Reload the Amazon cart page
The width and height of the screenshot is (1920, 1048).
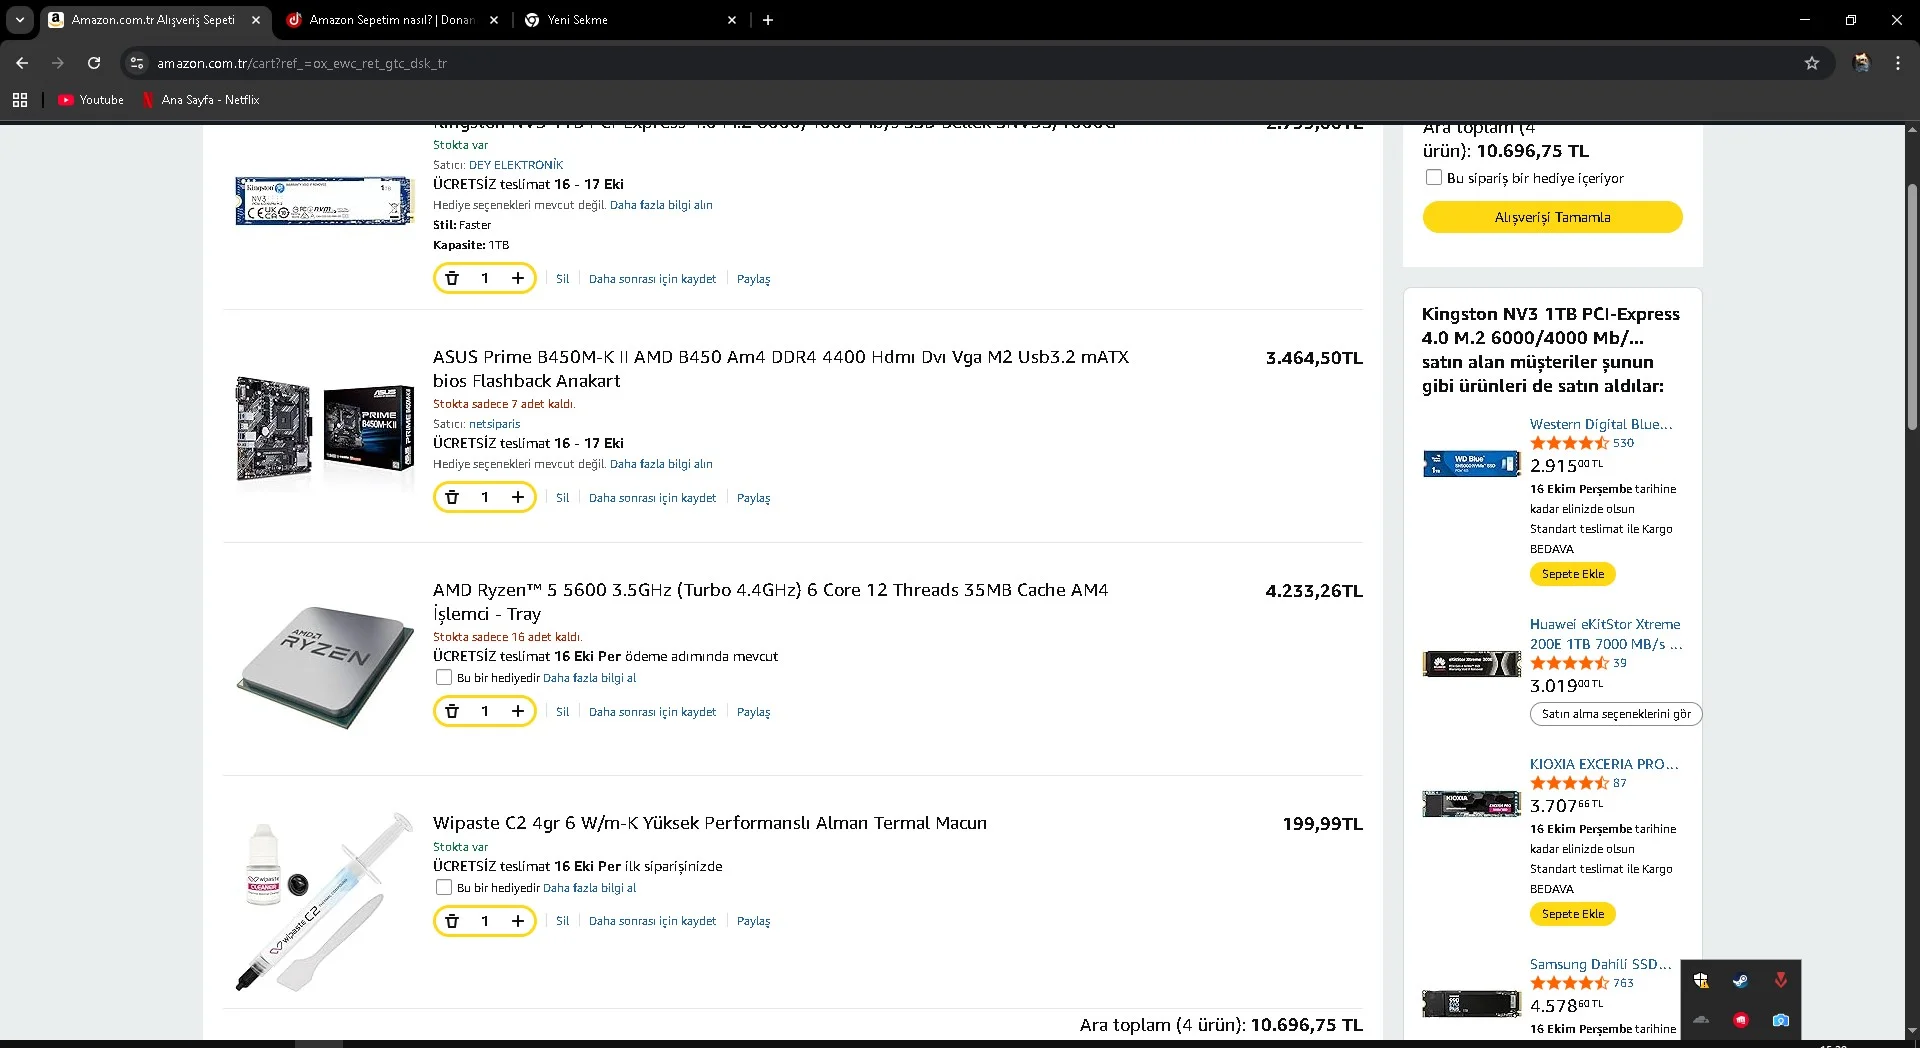(x=94, y=63)
